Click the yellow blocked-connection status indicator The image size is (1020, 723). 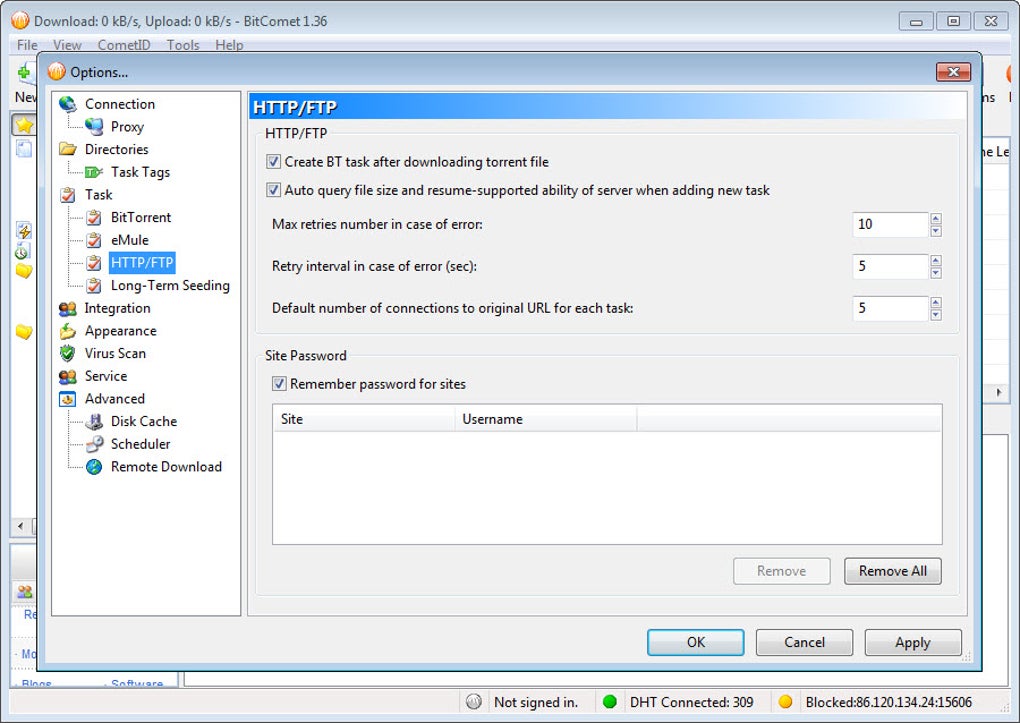tap(785, 702)
